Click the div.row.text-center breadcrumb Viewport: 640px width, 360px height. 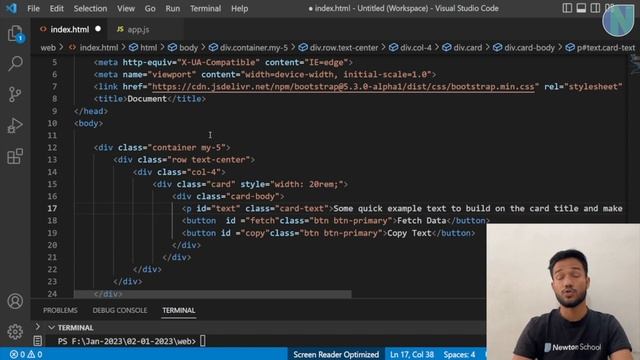coord(344,48)
